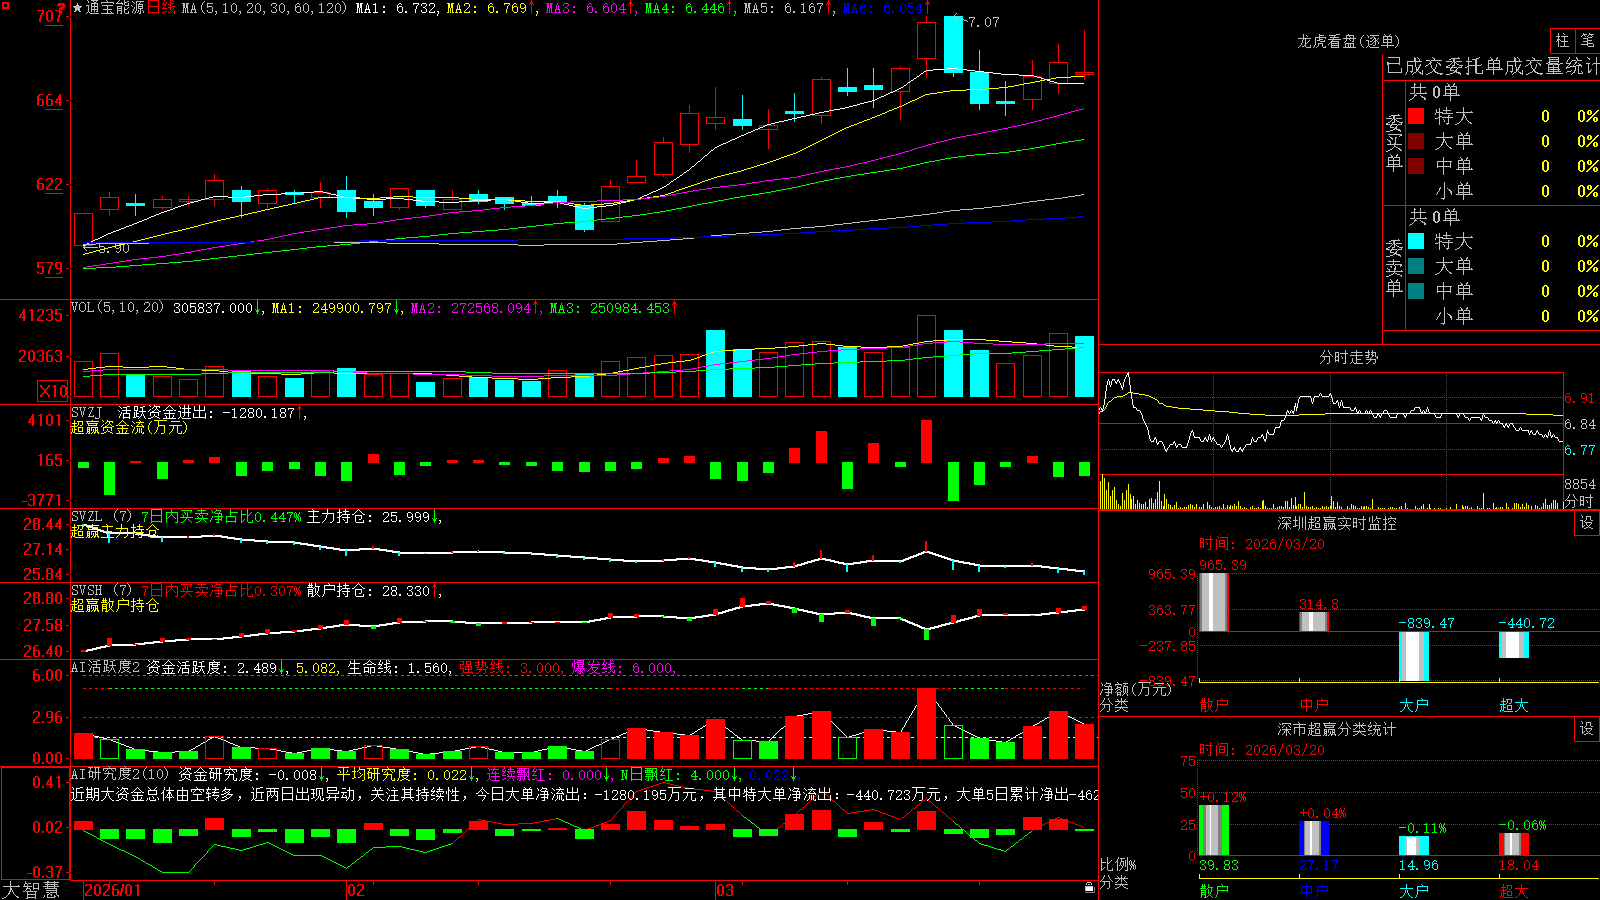Click the 已成交委托单成交量统计 header

1492,66
